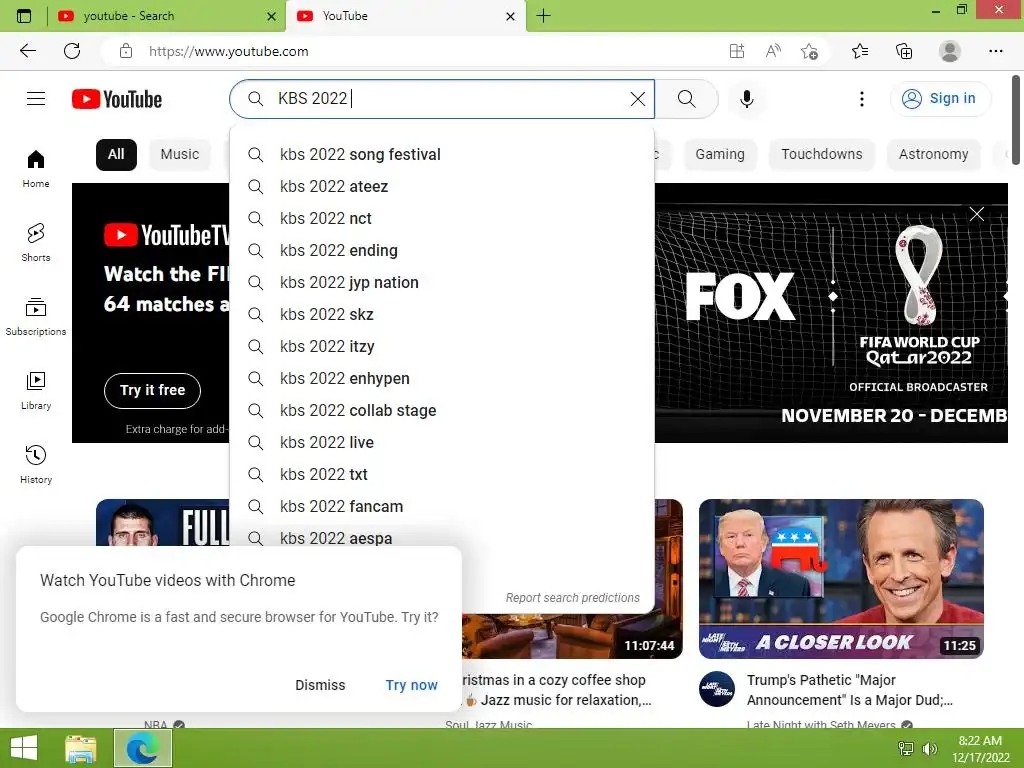Open File Explorer from the taskbar

pos(80,748)
